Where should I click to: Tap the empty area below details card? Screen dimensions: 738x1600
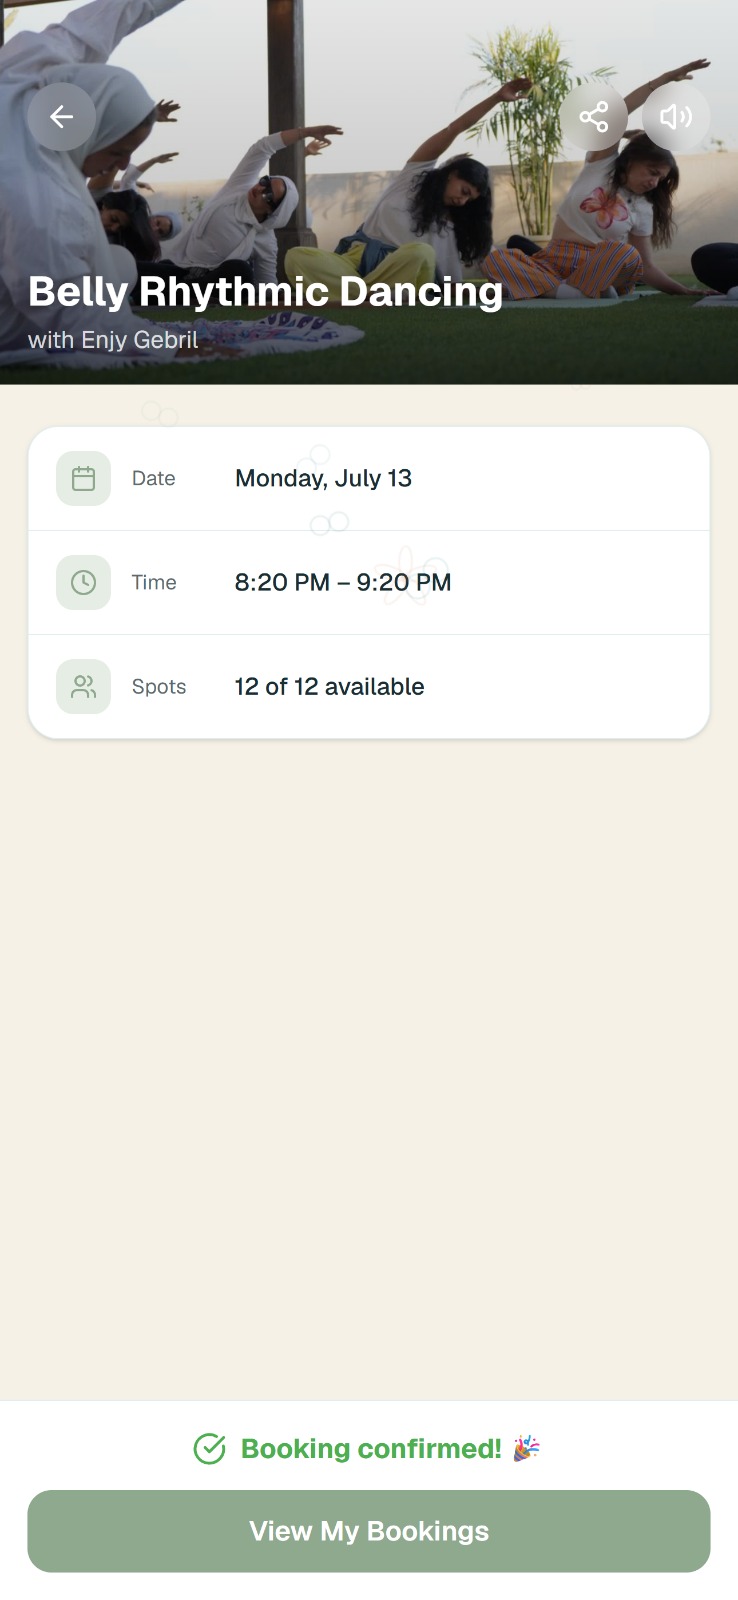point(369,1070)
